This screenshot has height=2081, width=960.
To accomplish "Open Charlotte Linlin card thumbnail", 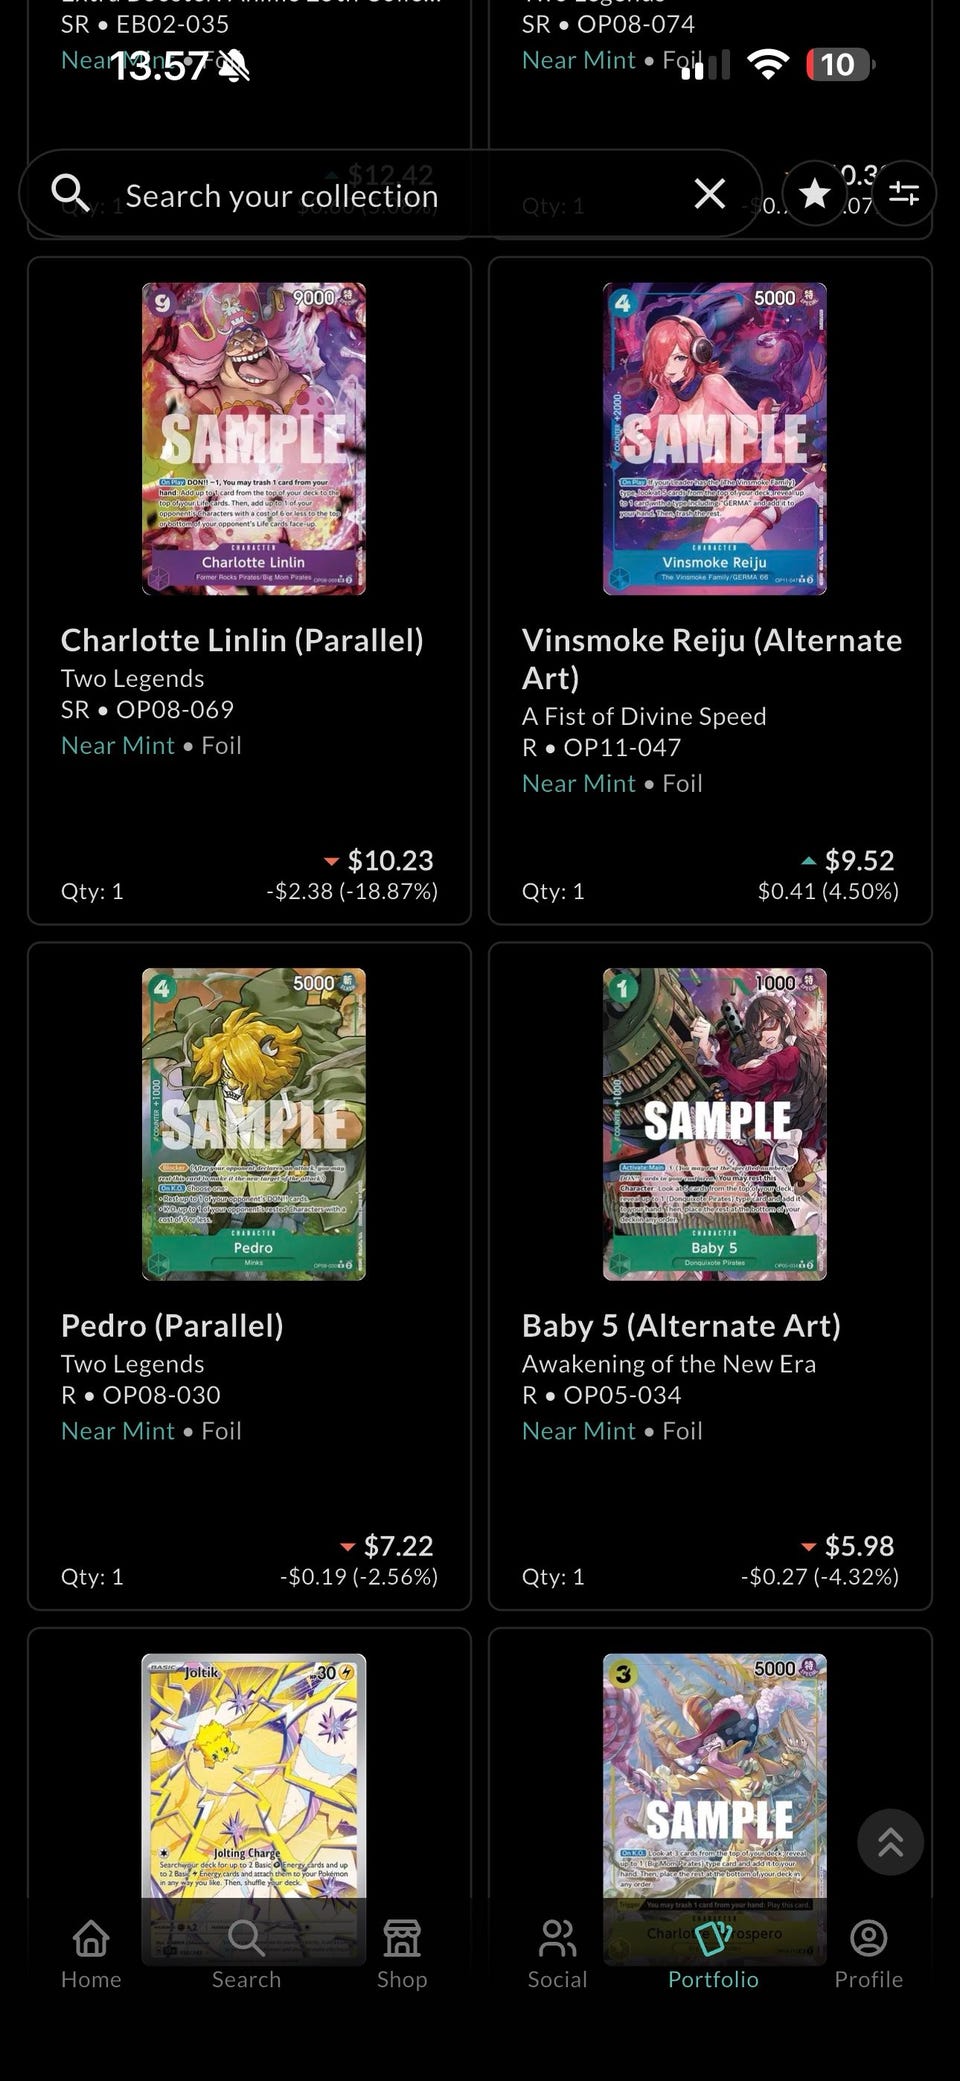I will click(254, 438).
